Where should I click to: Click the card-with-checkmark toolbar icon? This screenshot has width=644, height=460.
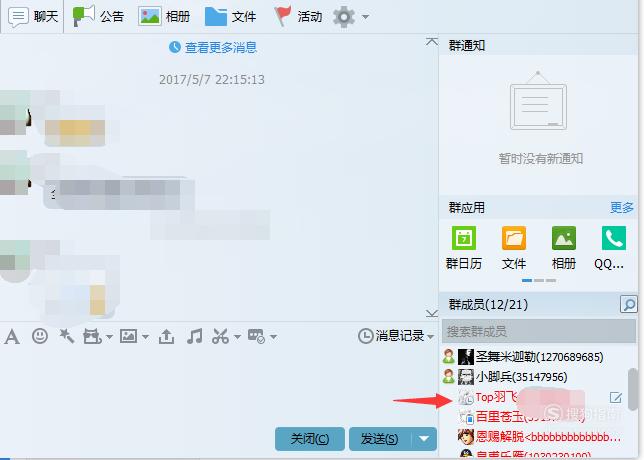pos(256,336)
